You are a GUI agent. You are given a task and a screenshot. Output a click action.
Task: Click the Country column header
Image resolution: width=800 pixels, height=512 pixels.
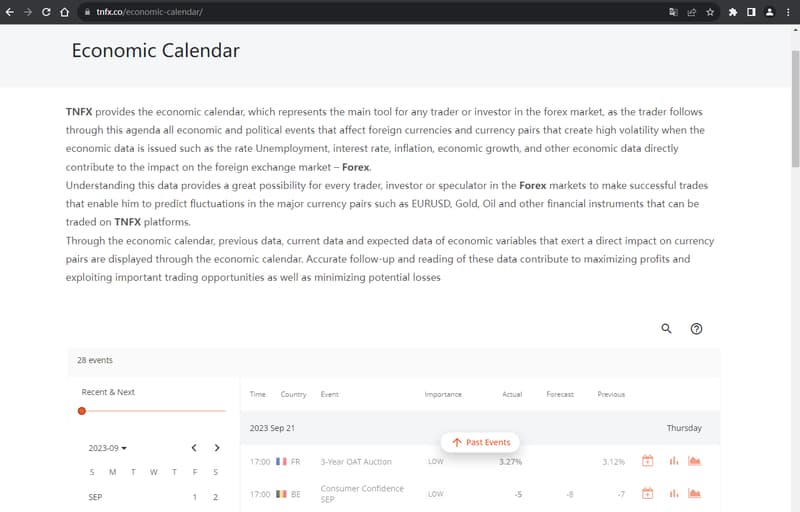point(293,394)
